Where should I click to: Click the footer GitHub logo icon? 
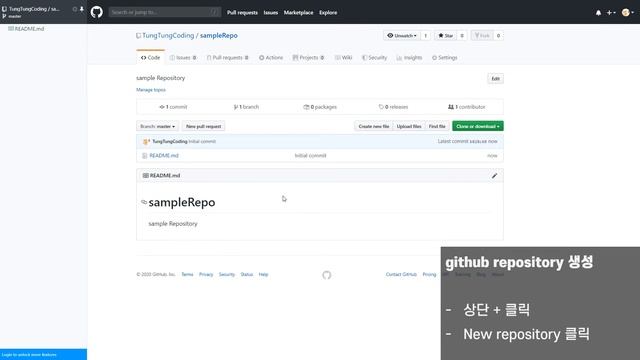pyautogui.click(x=327, y=275)
